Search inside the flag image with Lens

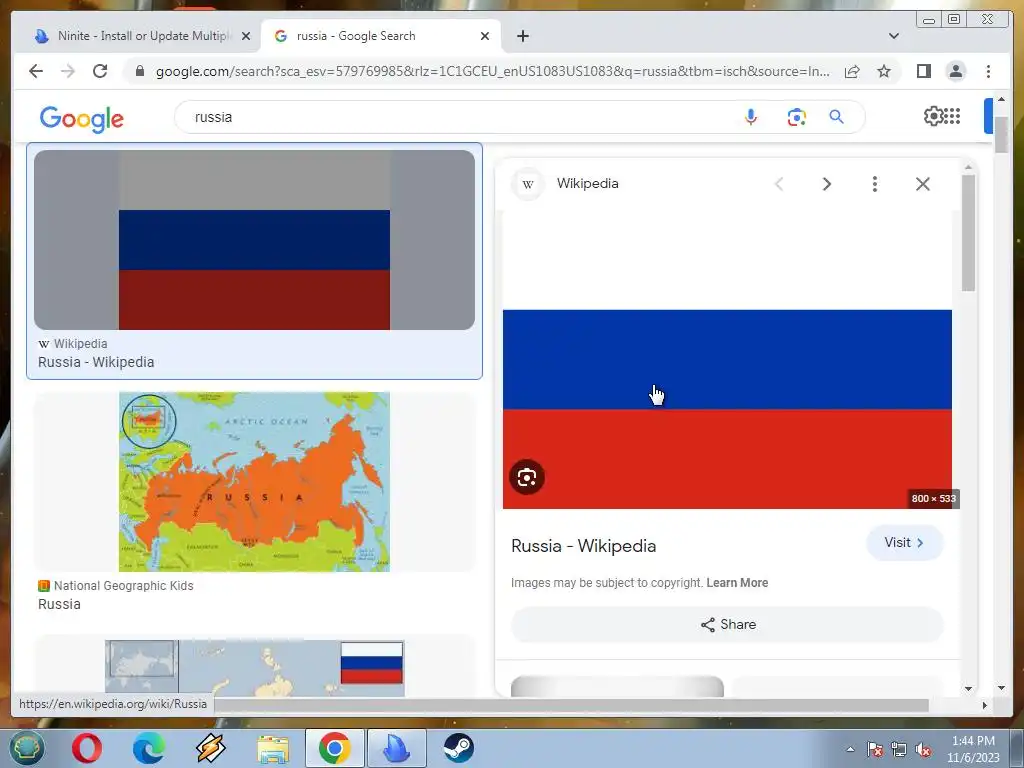(527, 477)
